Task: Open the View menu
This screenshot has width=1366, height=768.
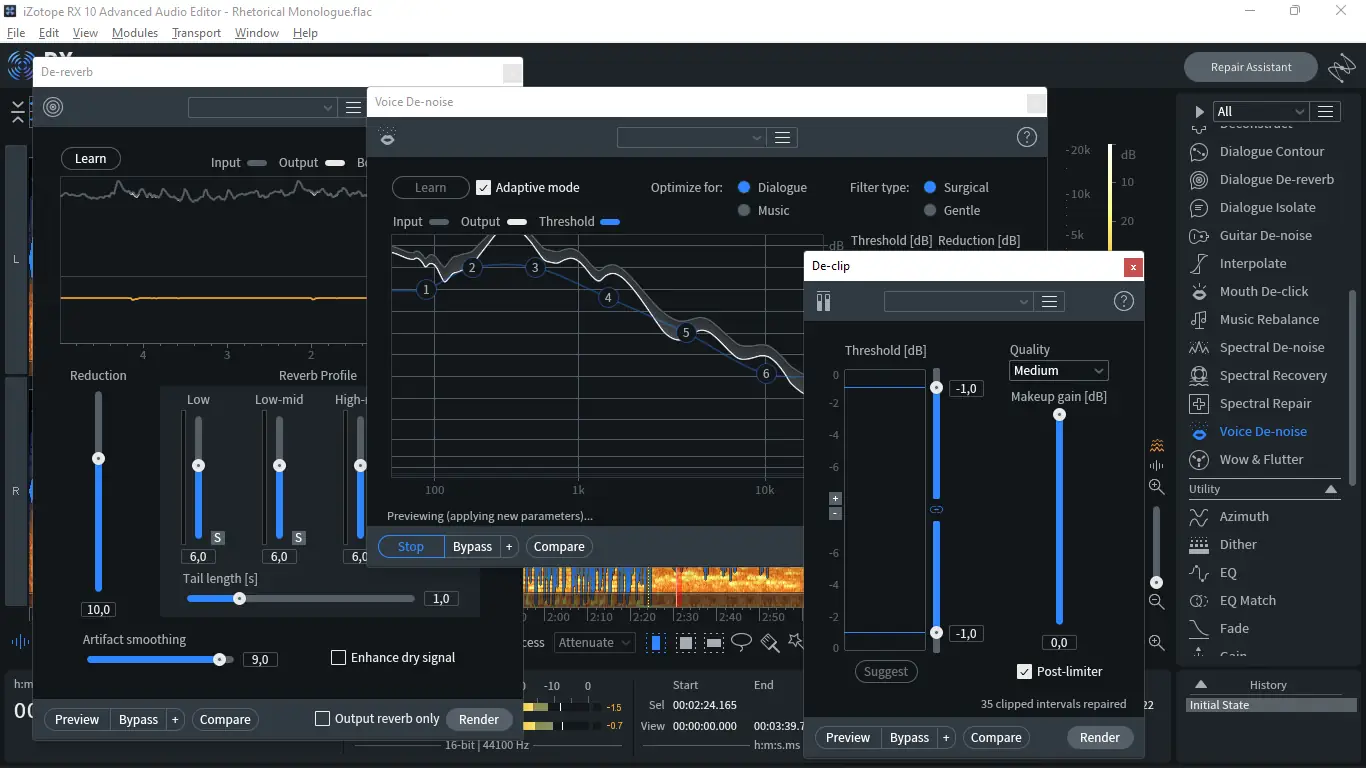Action: [x=86, y=33]
